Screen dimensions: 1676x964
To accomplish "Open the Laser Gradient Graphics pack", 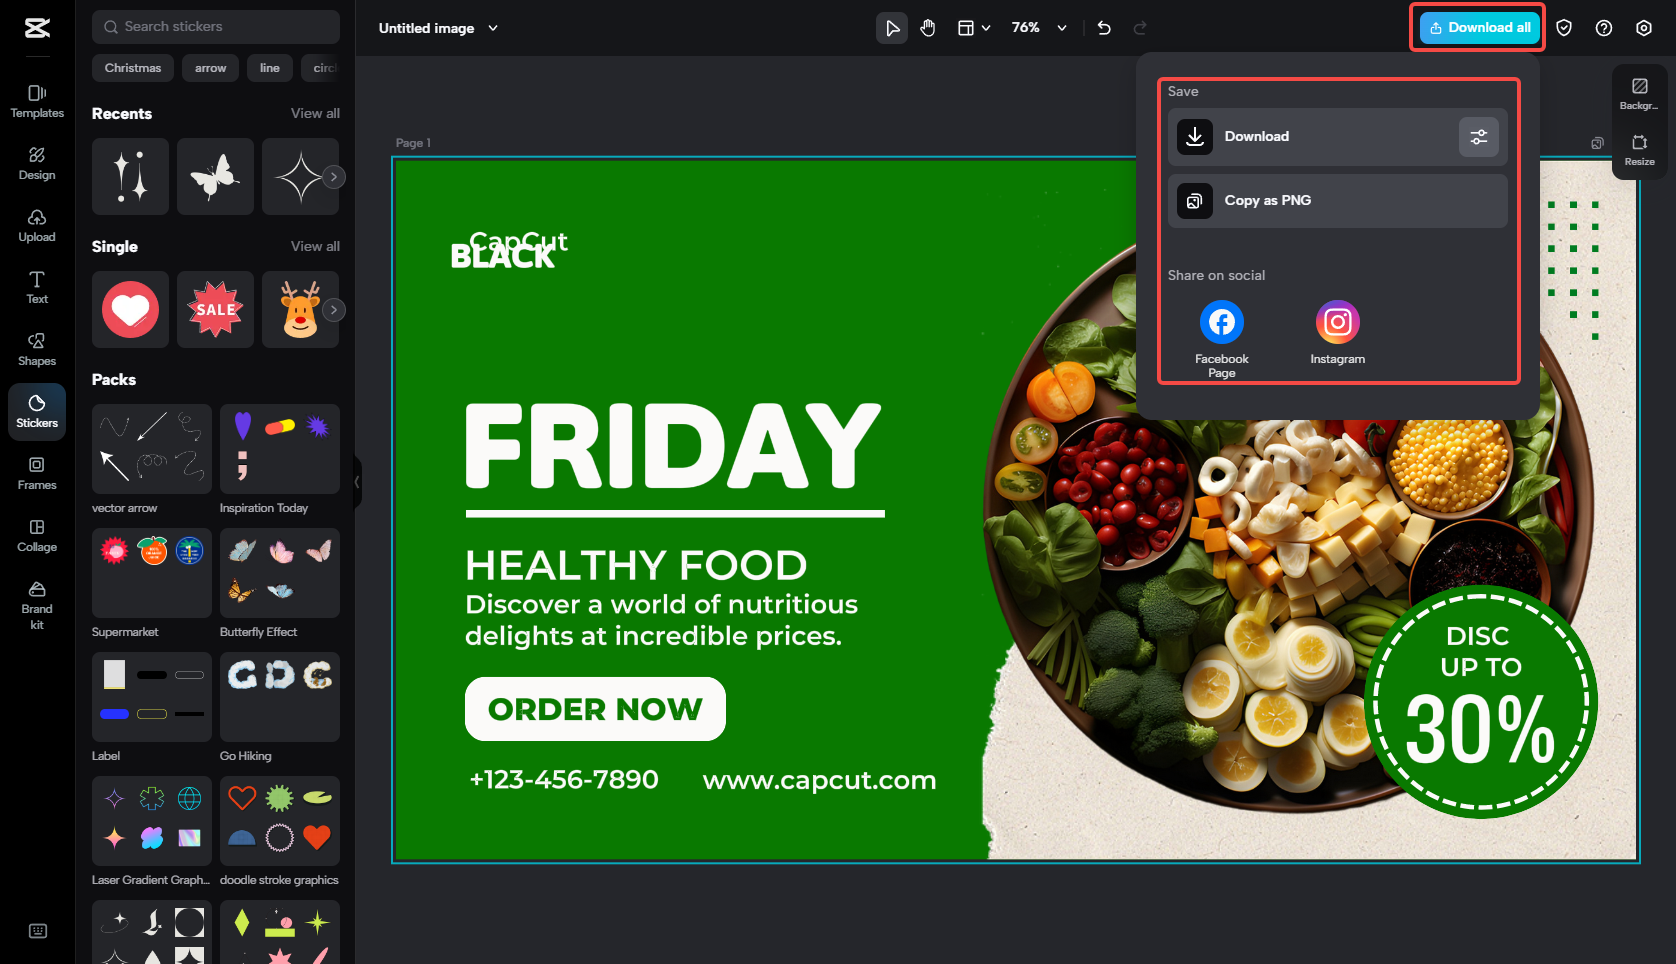I will point(152,821).
